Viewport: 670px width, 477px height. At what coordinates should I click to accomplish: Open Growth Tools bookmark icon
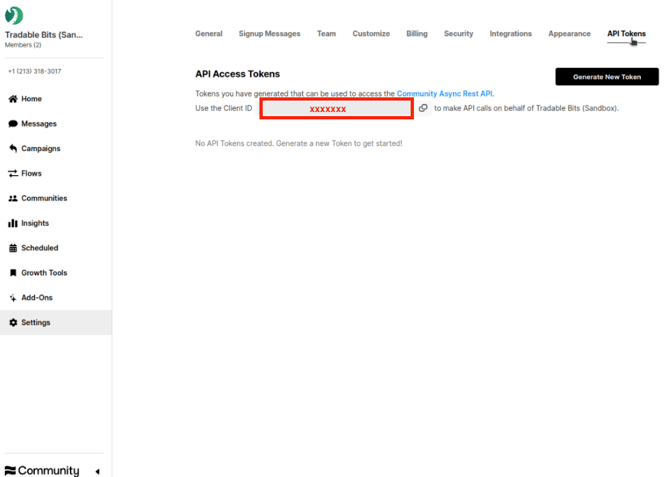pos(13,273)
